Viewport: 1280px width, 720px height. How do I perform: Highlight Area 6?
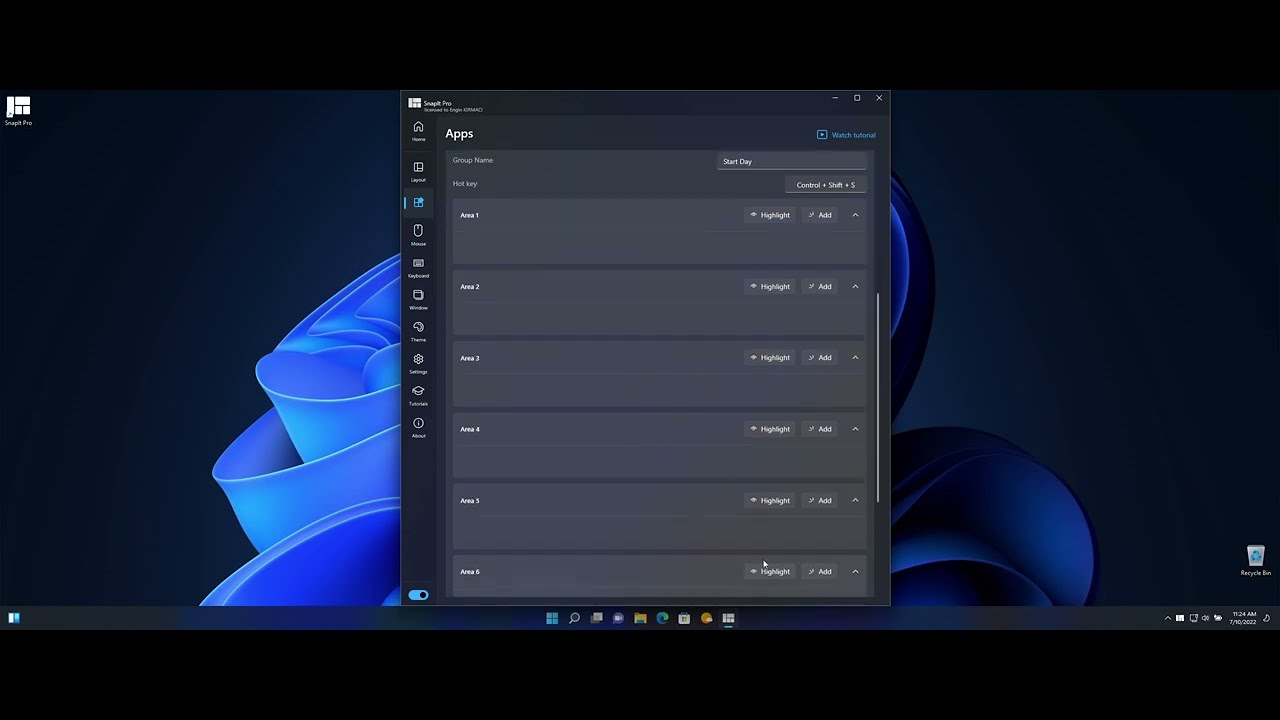770,572
